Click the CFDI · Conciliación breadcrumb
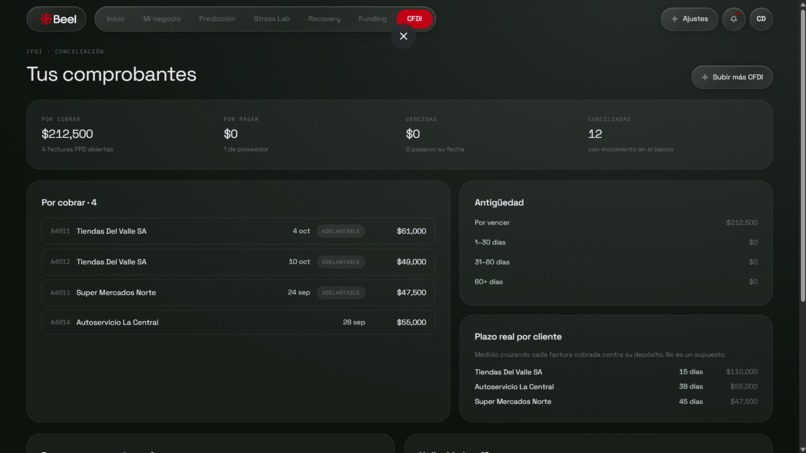Screen dimensions: 806x453 click(x=65, y=51)
